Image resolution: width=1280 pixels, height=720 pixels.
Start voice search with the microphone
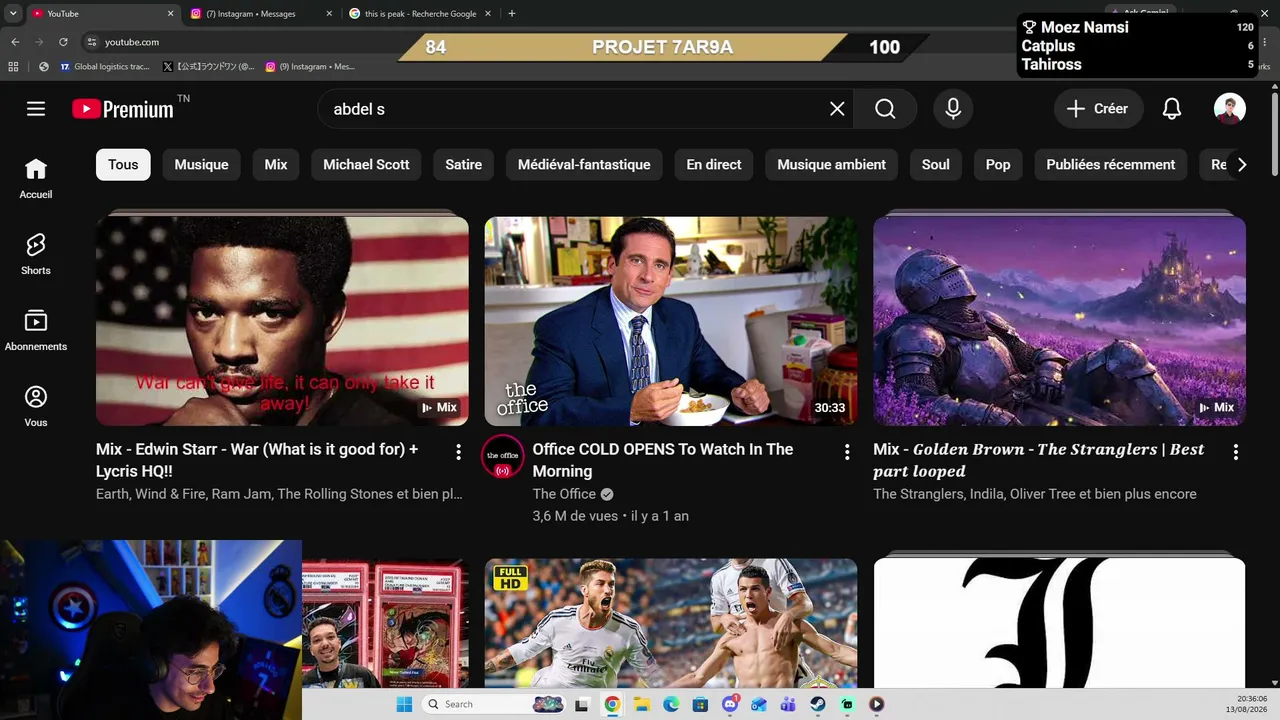tap(953, 109)
